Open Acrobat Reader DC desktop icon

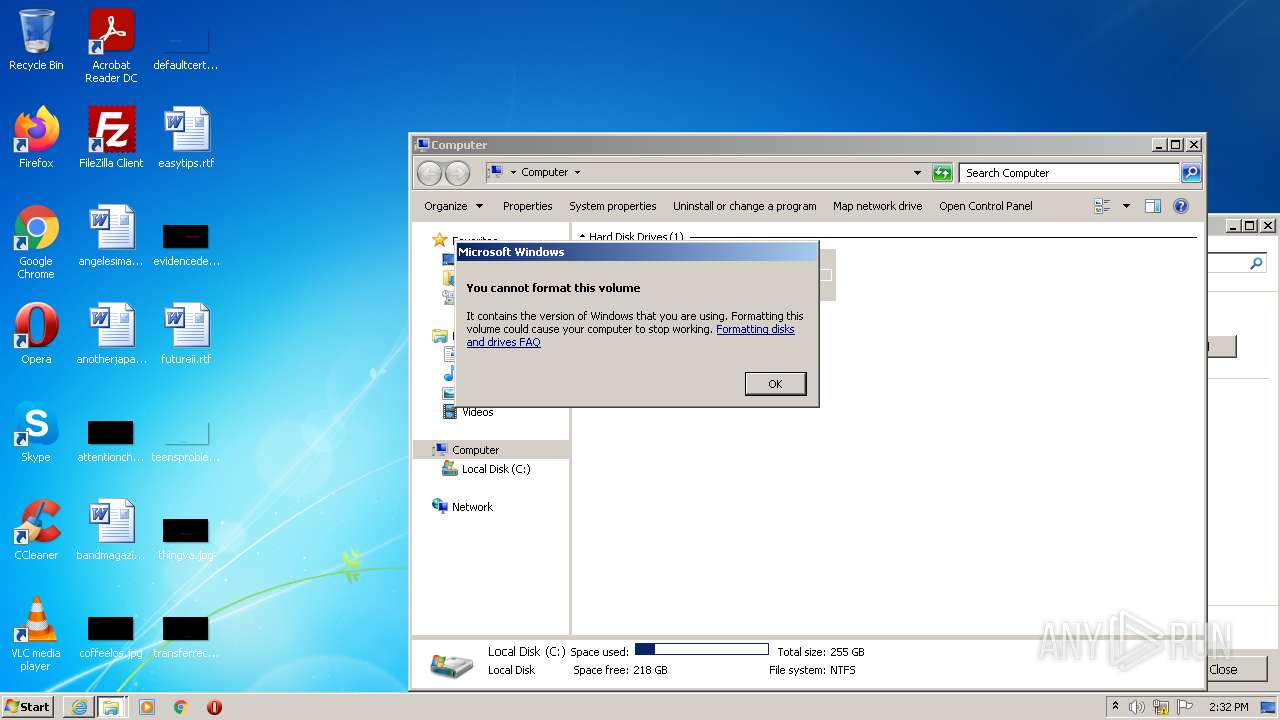tap(111, 45)
